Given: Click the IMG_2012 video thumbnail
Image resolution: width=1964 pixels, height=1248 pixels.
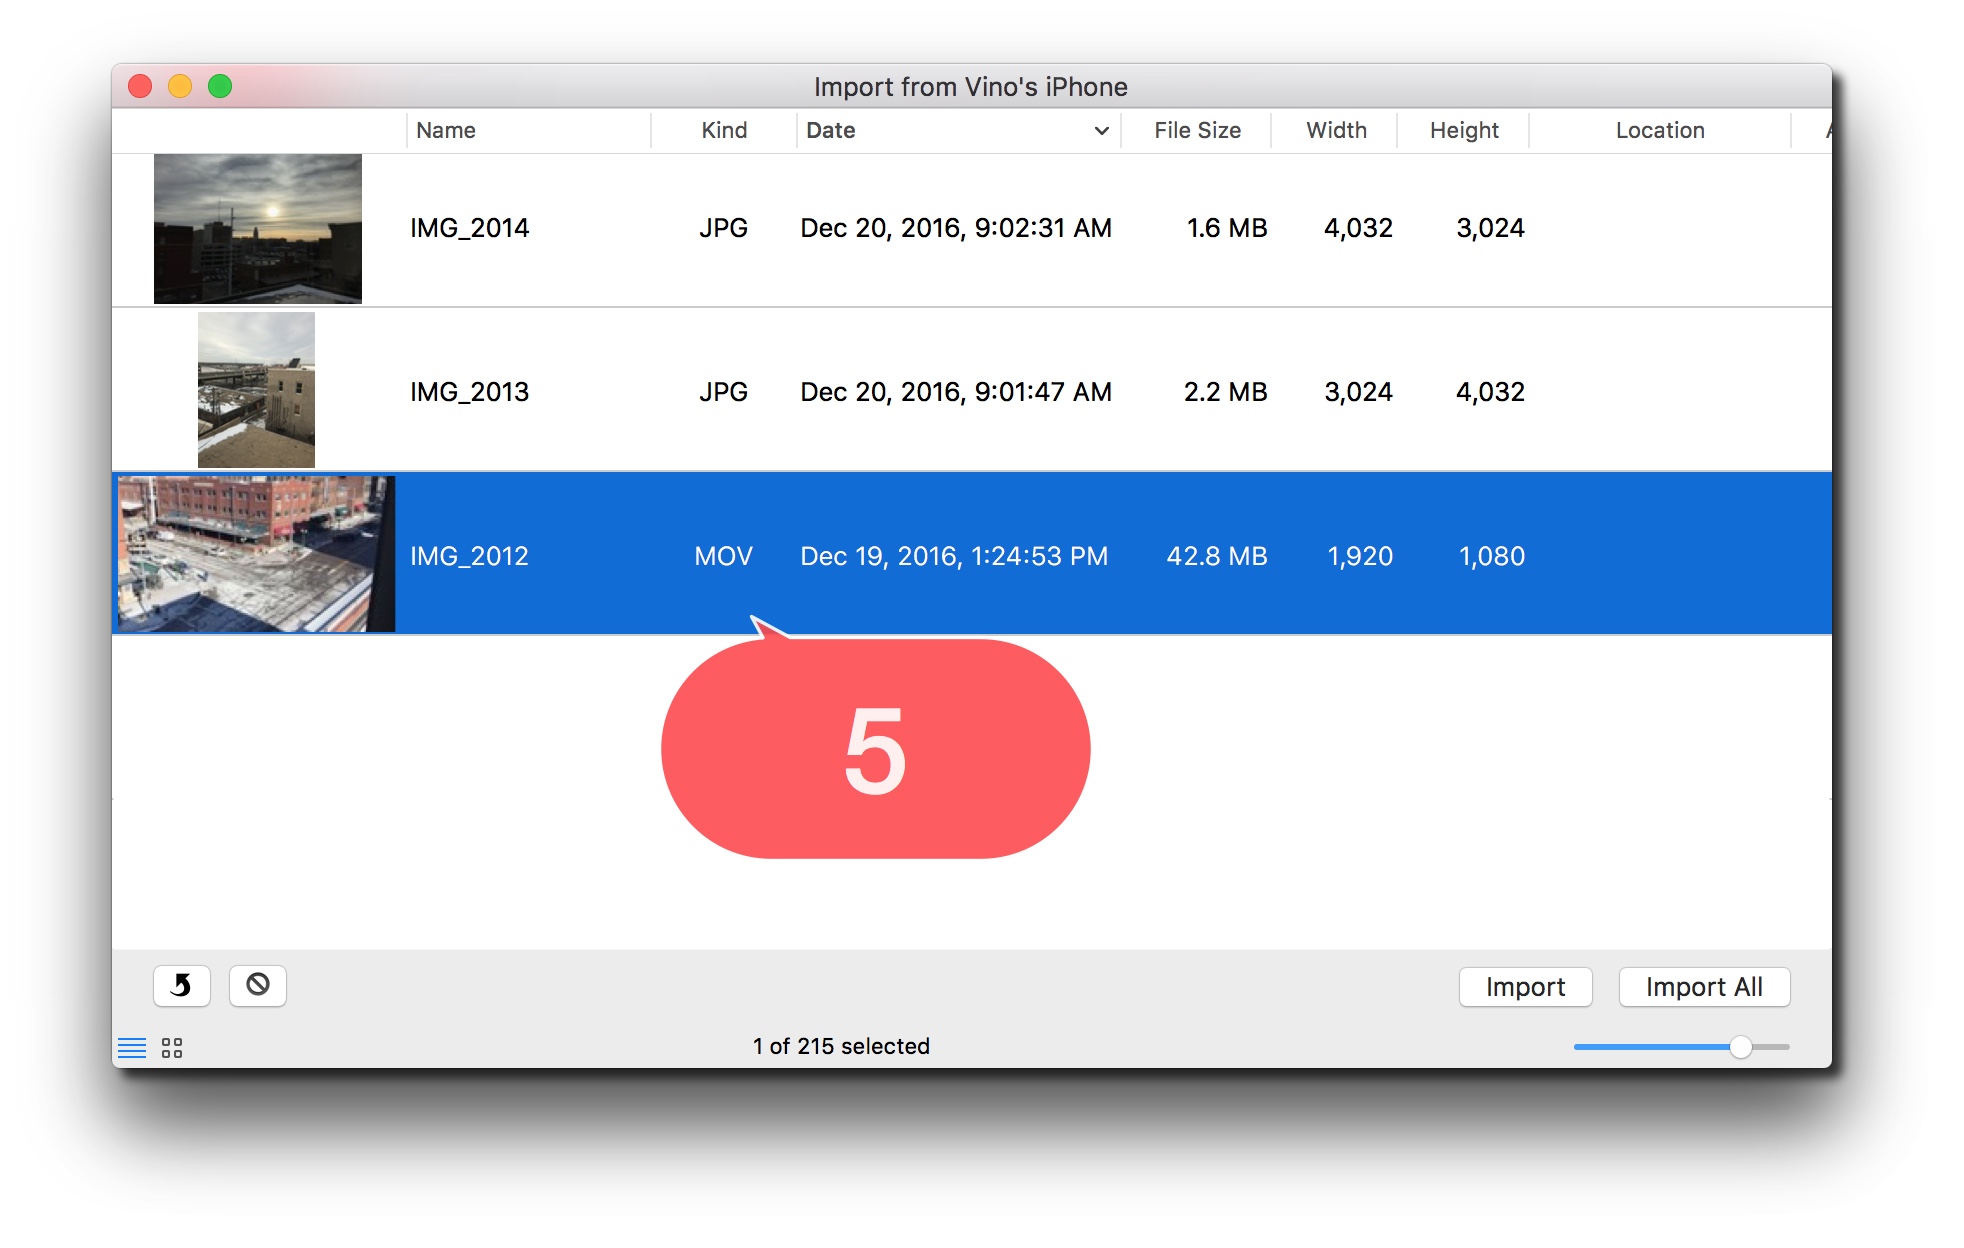Looking at the screenshot, I should coord(256,554).
